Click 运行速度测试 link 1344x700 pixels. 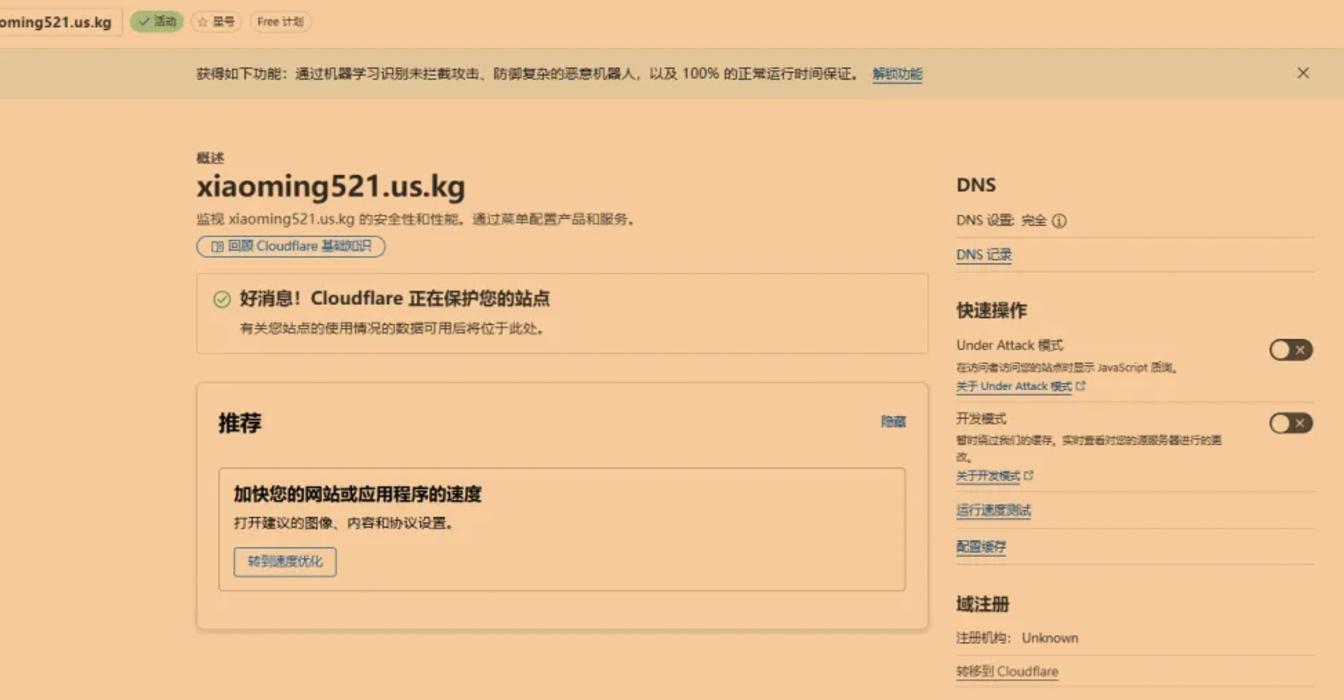[993, 511]
